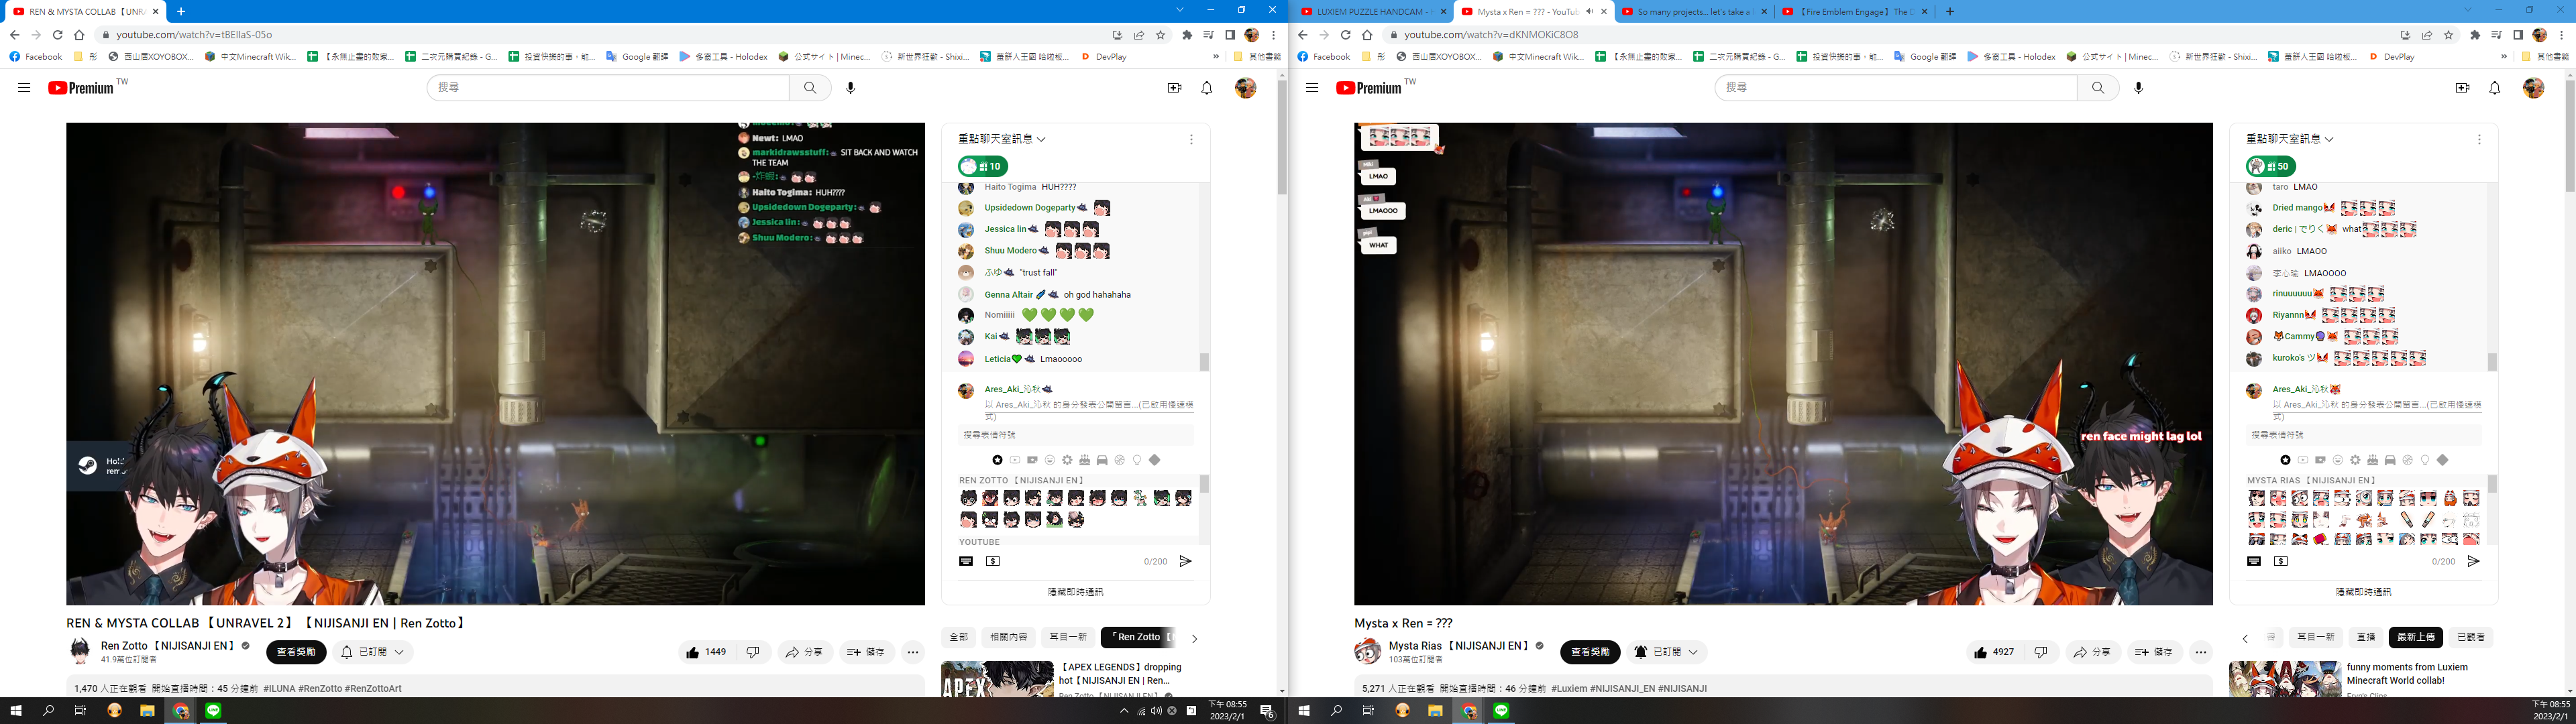This screenshot has width=2576, height=724.
Task: Click right window page vertical scrollbar
Action: [x=2570, y=135]
